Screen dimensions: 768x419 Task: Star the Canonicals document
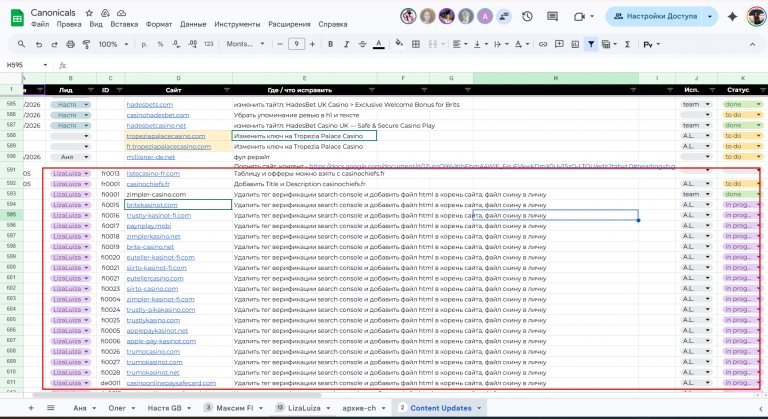pyautogui.click(x=89, y=13)
